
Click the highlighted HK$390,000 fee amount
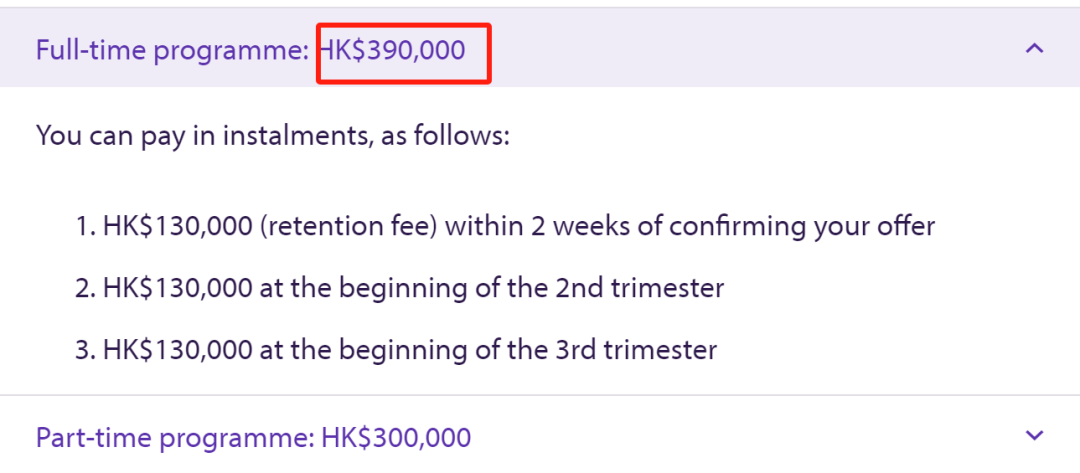pos(394,50)
